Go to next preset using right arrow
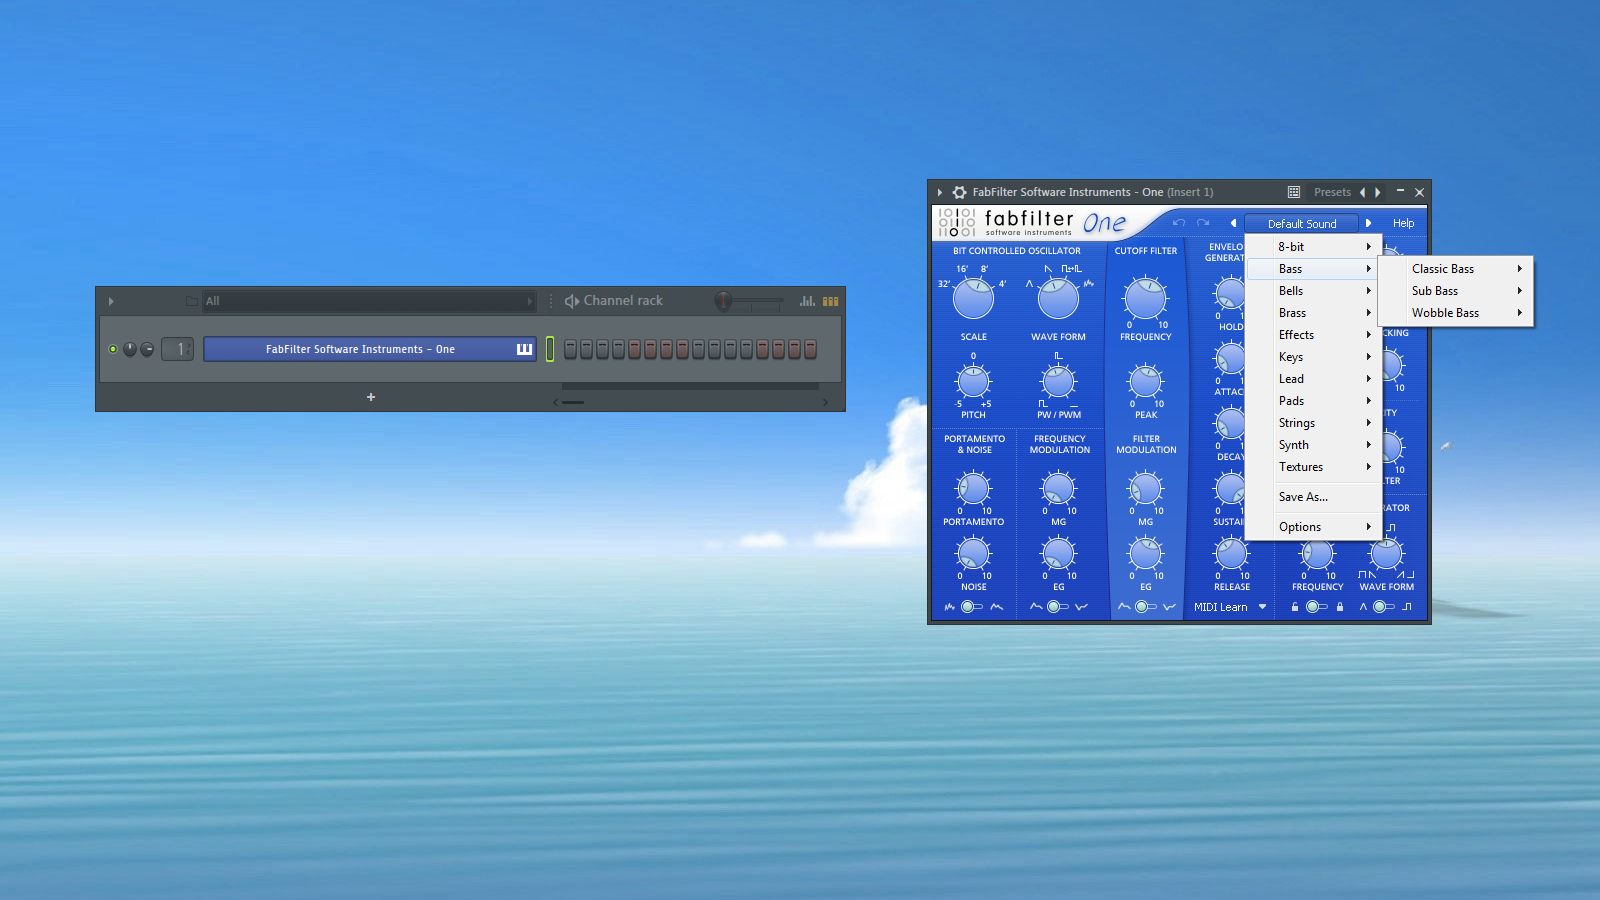This screenshot has width=1600, height=900. 1369,223
